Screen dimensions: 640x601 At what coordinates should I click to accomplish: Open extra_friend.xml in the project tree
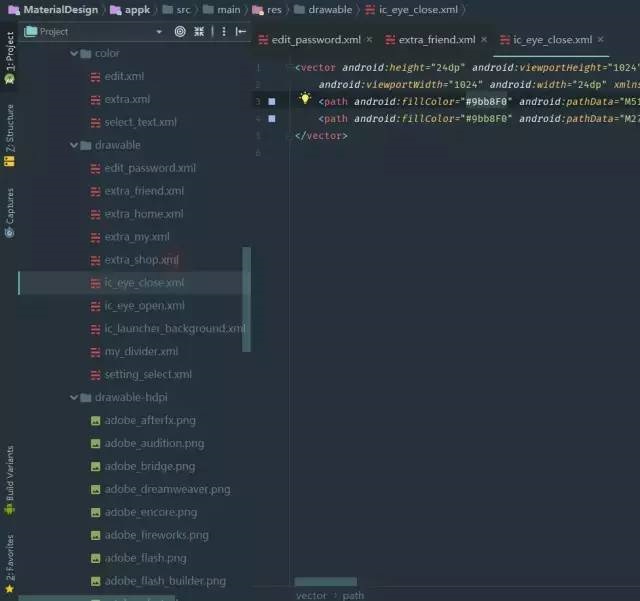point(144,191)
